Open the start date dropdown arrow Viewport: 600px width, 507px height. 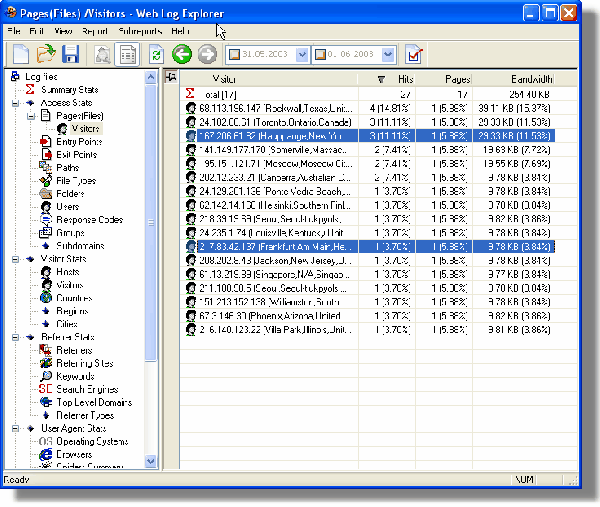(300, 55)
